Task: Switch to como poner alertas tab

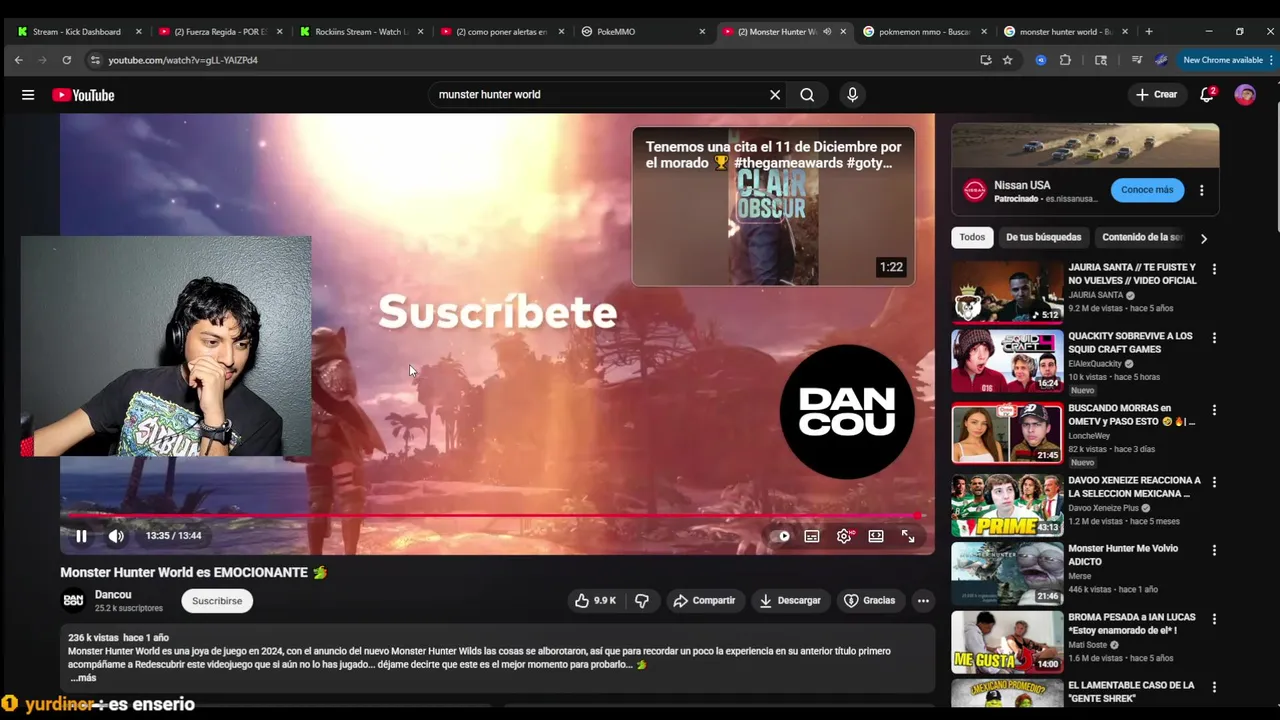Action: tap(502, 31)
